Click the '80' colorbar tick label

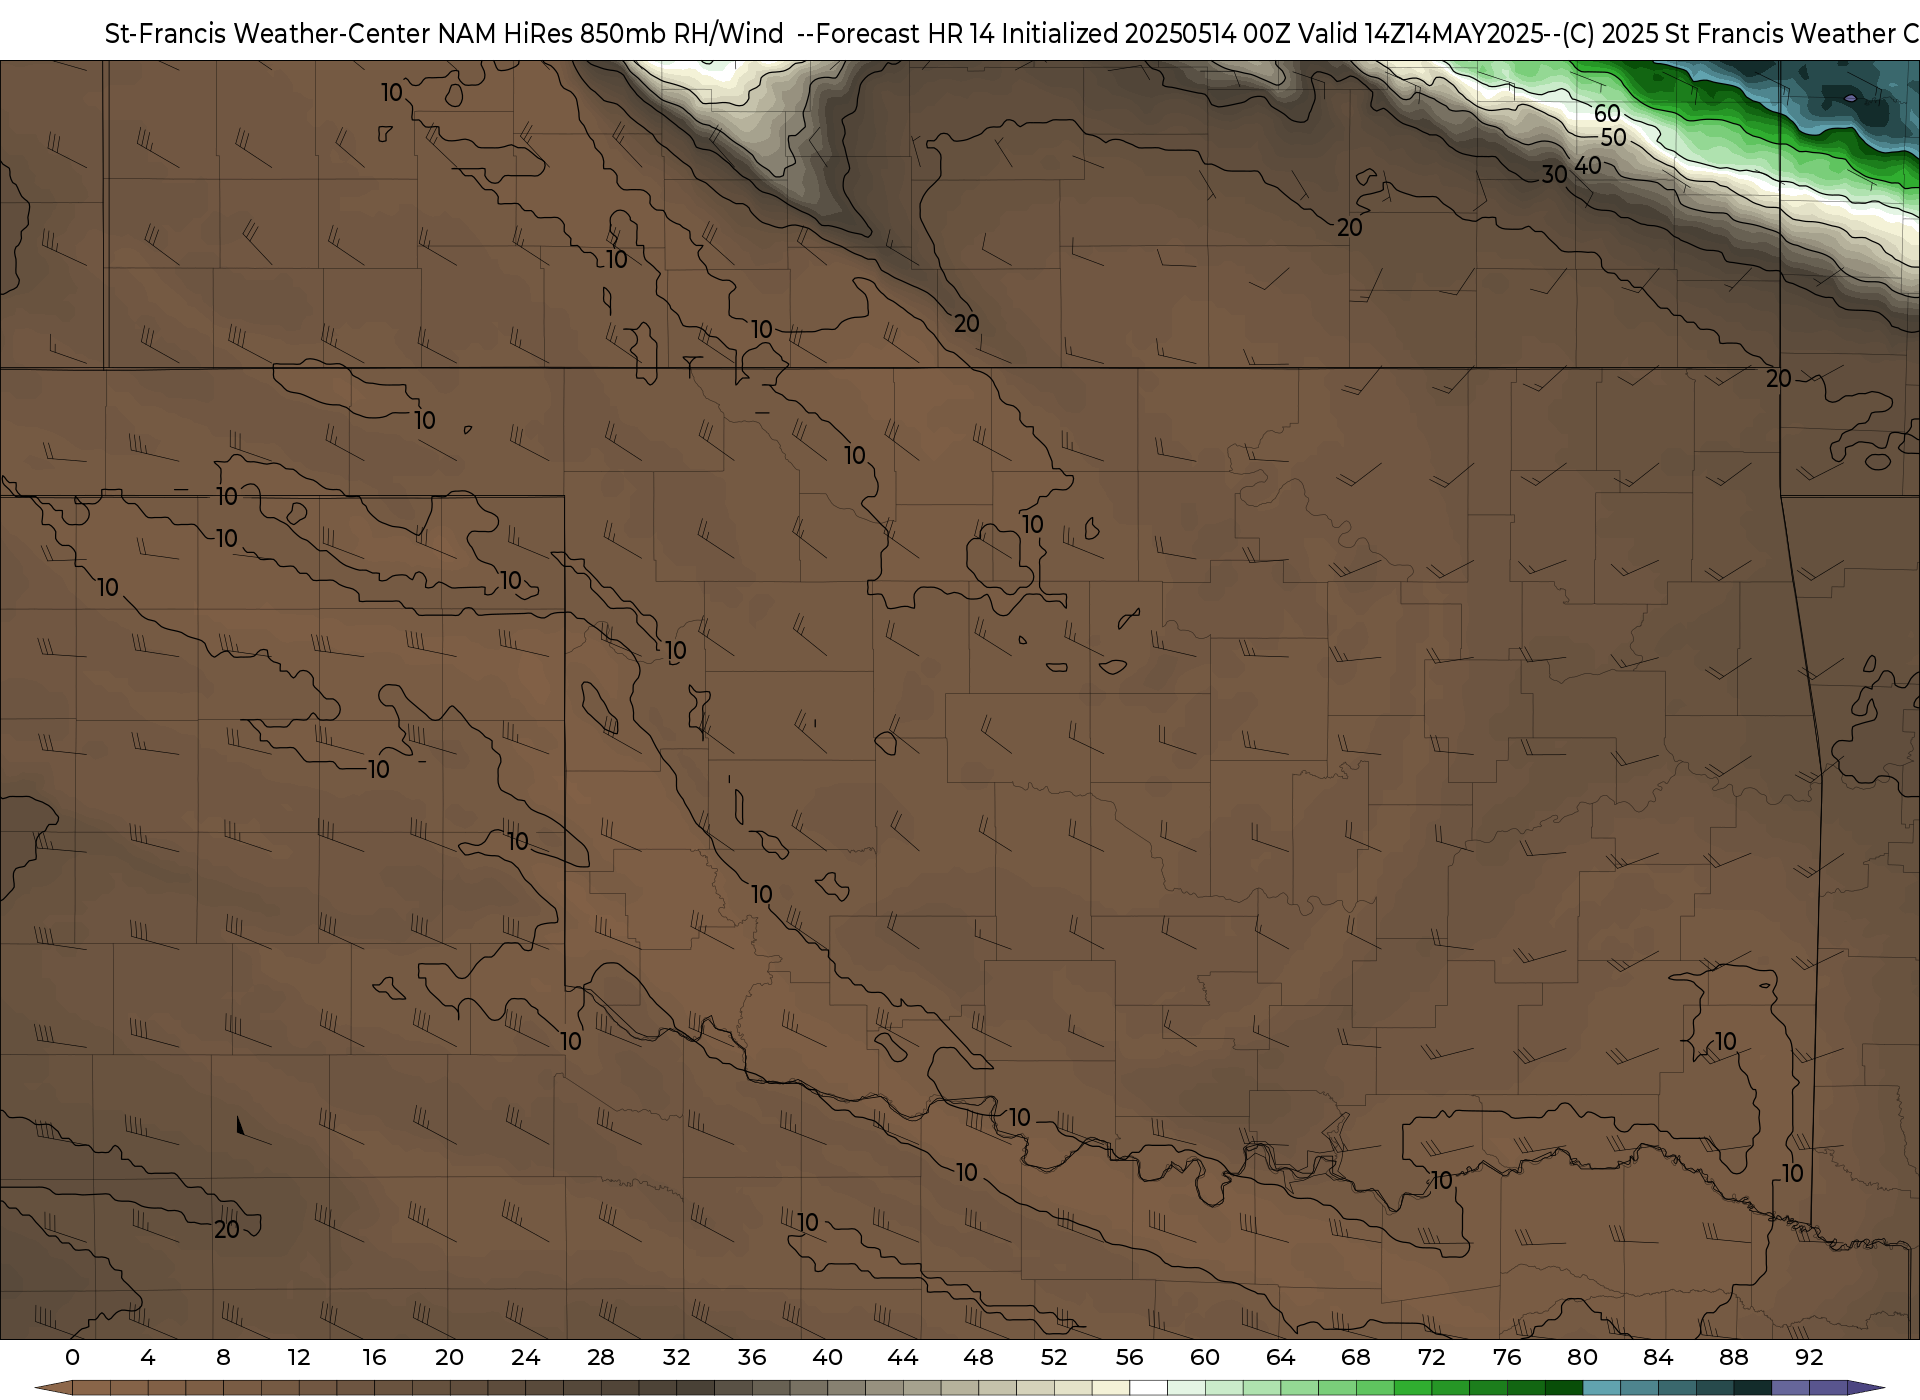pos(1582,1357)
